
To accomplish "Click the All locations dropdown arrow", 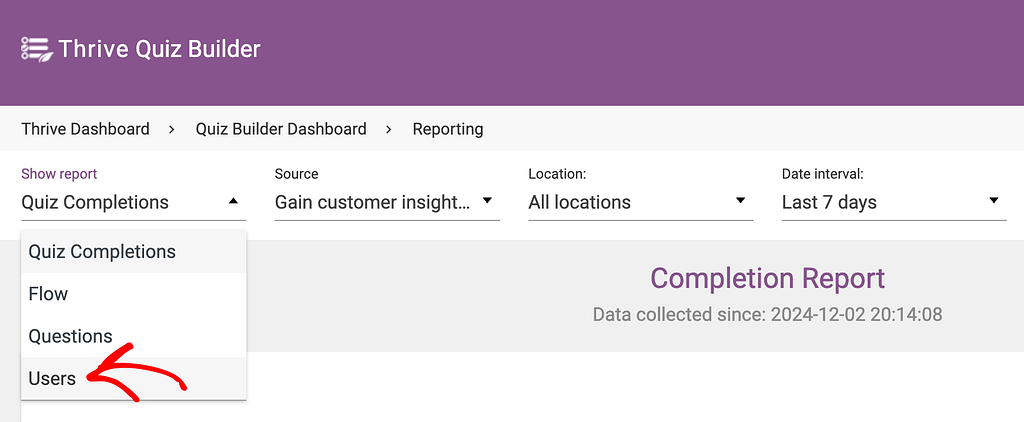I will coord(741,201).
